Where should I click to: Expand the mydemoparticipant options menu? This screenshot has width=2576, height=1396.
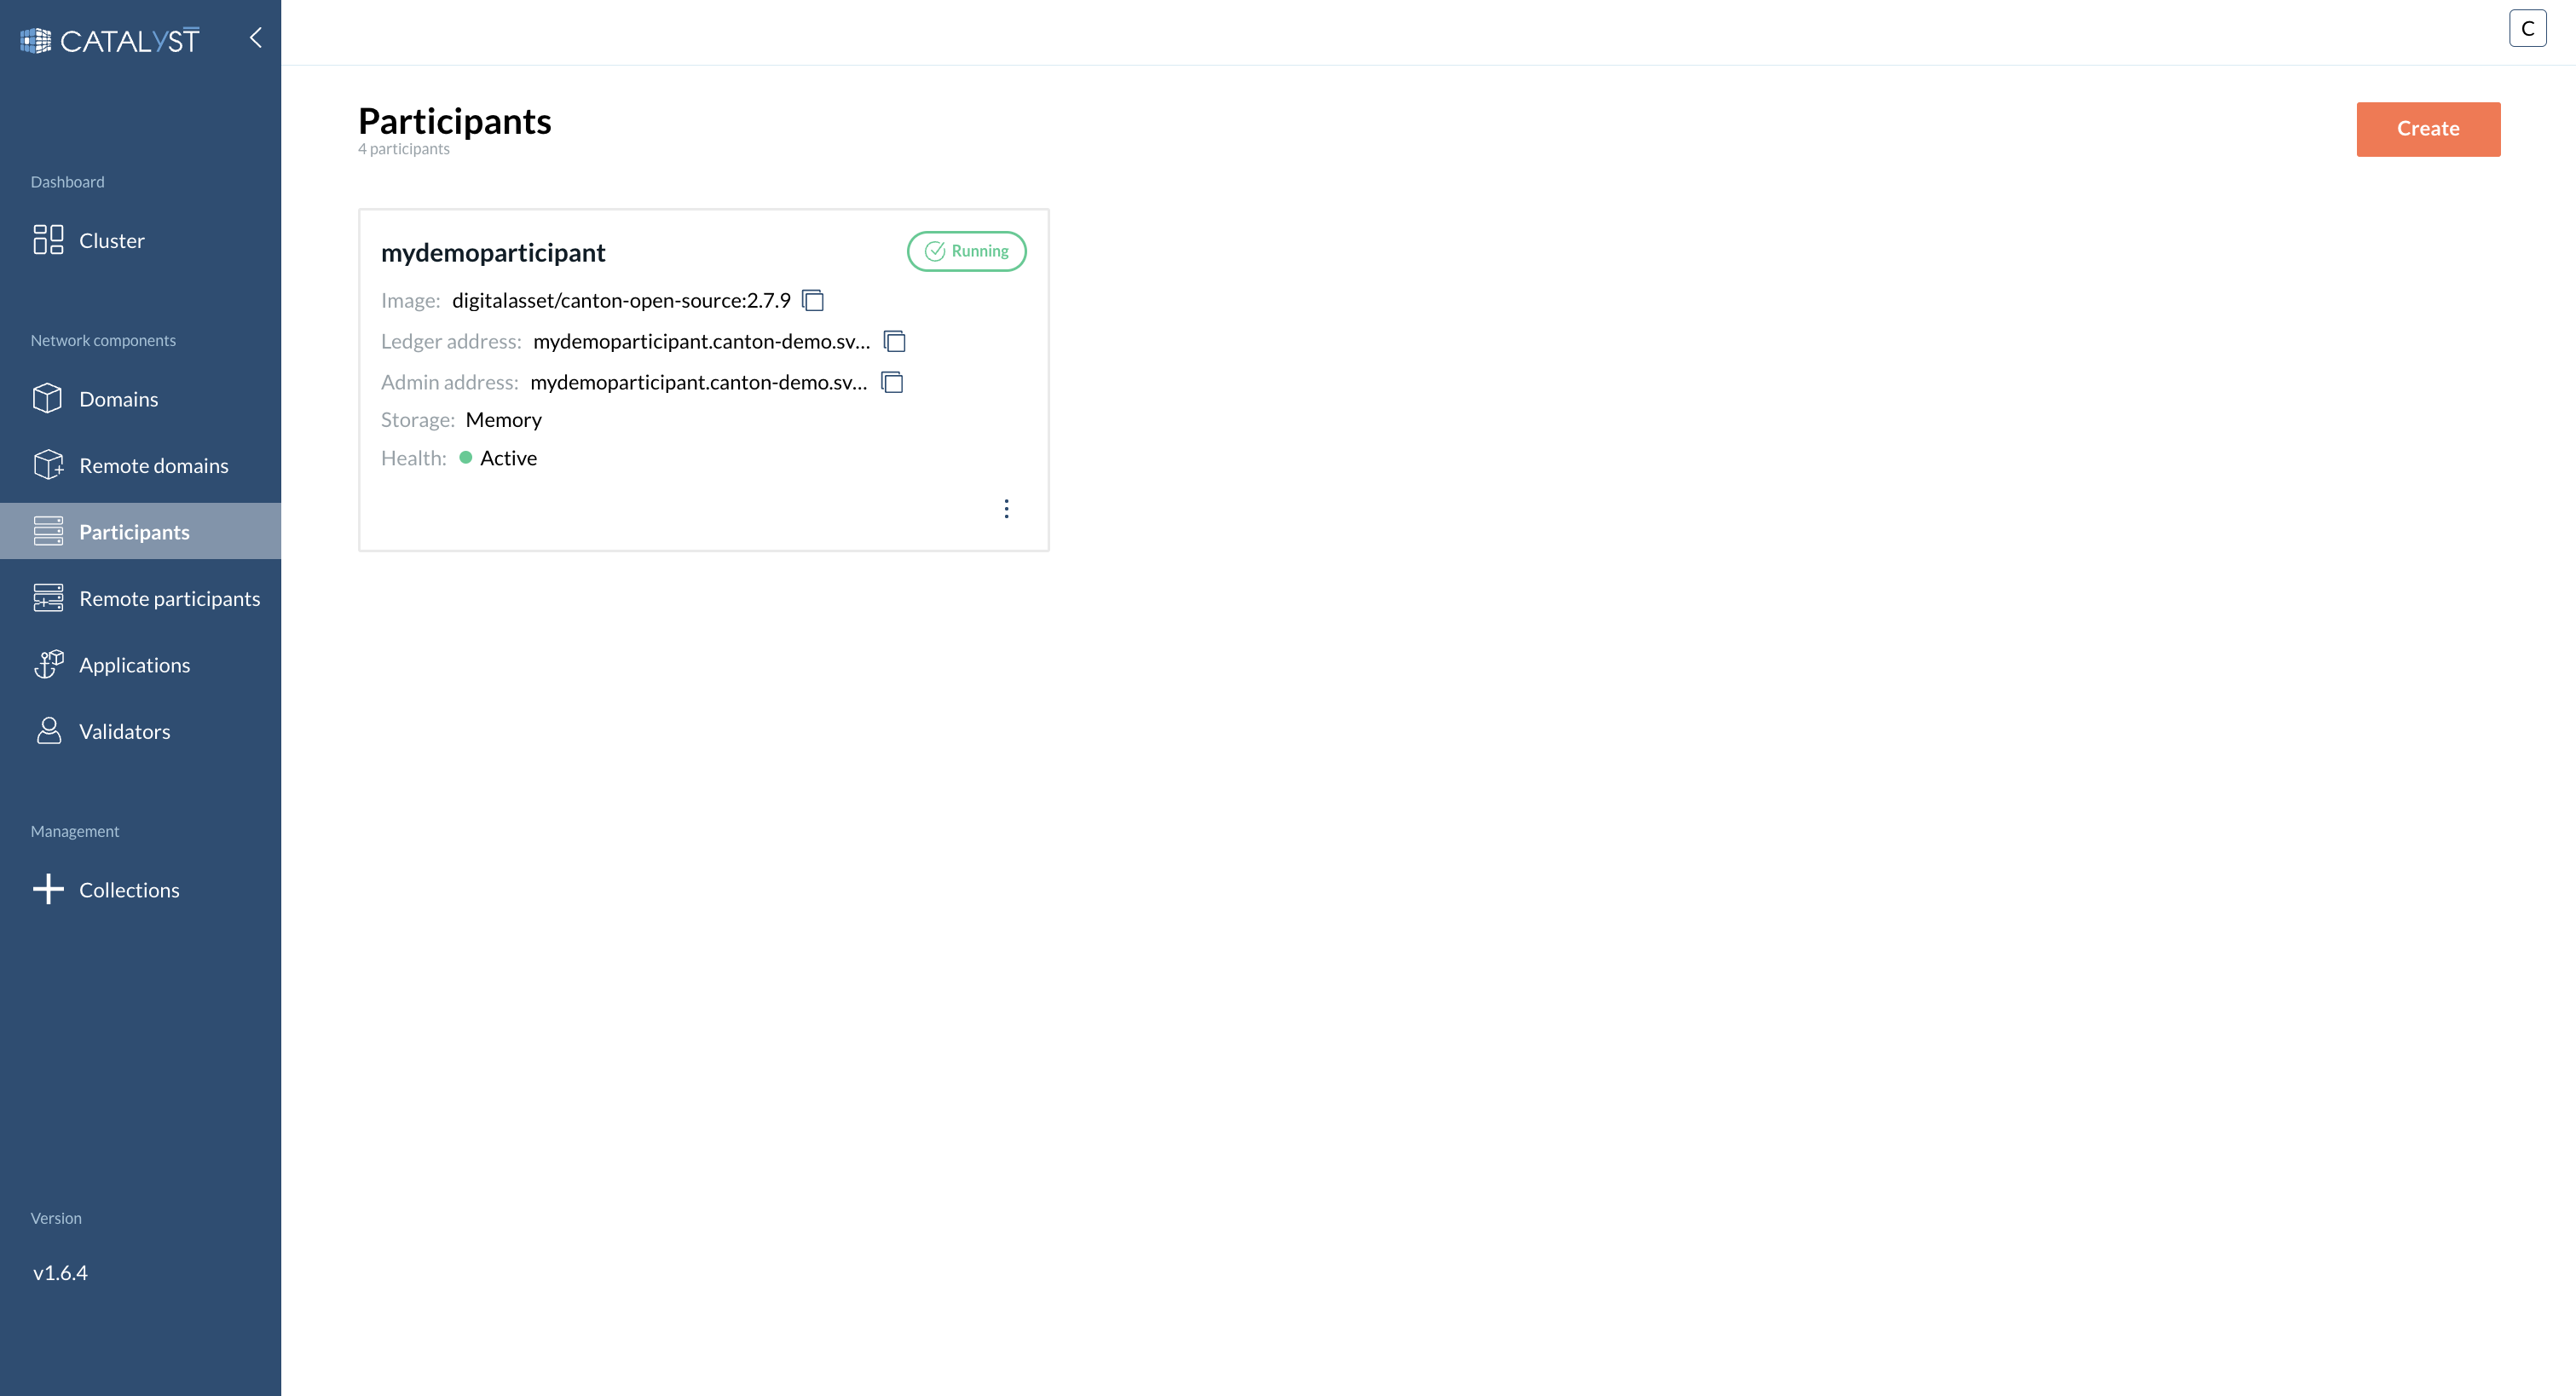tap(1007, 509)
